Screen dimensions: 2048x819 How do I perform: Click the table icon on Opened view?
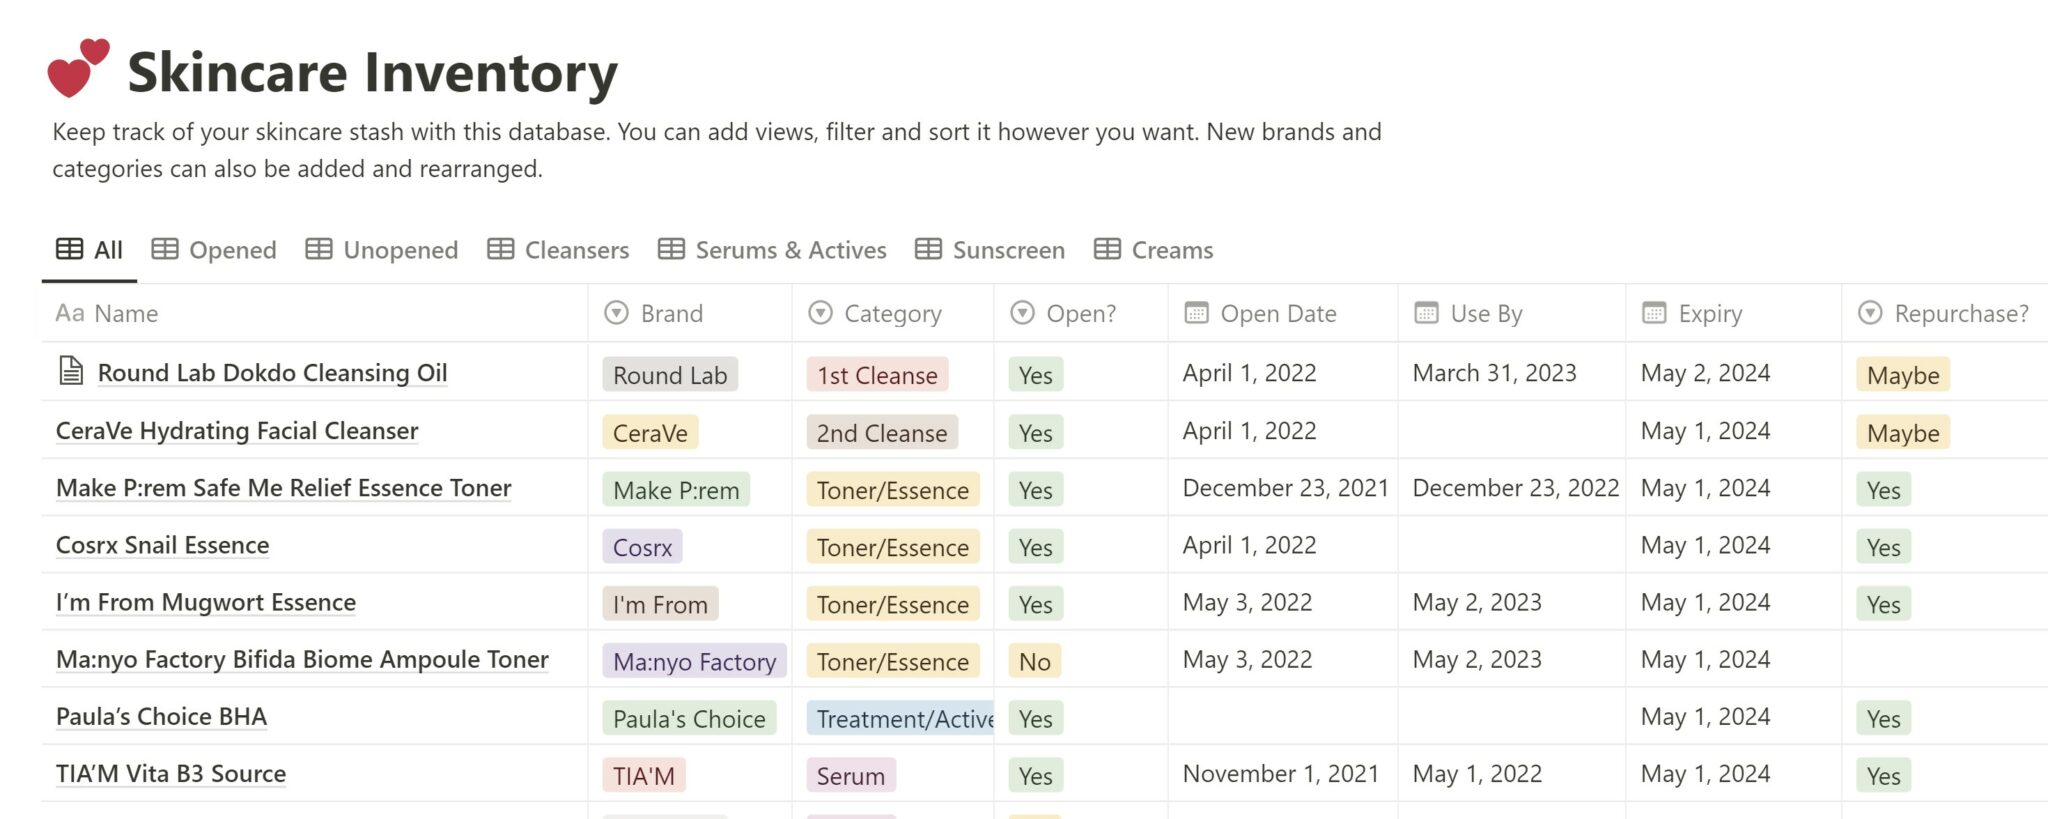click(x=165, y=249)
